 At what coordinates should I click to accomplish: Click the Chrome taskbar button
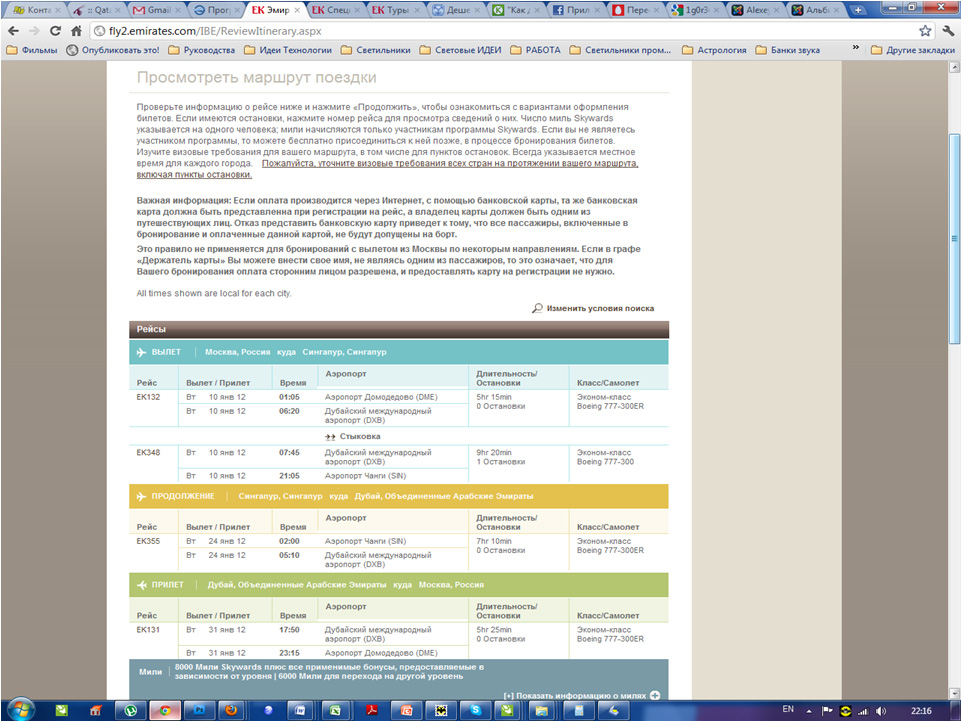164,710
